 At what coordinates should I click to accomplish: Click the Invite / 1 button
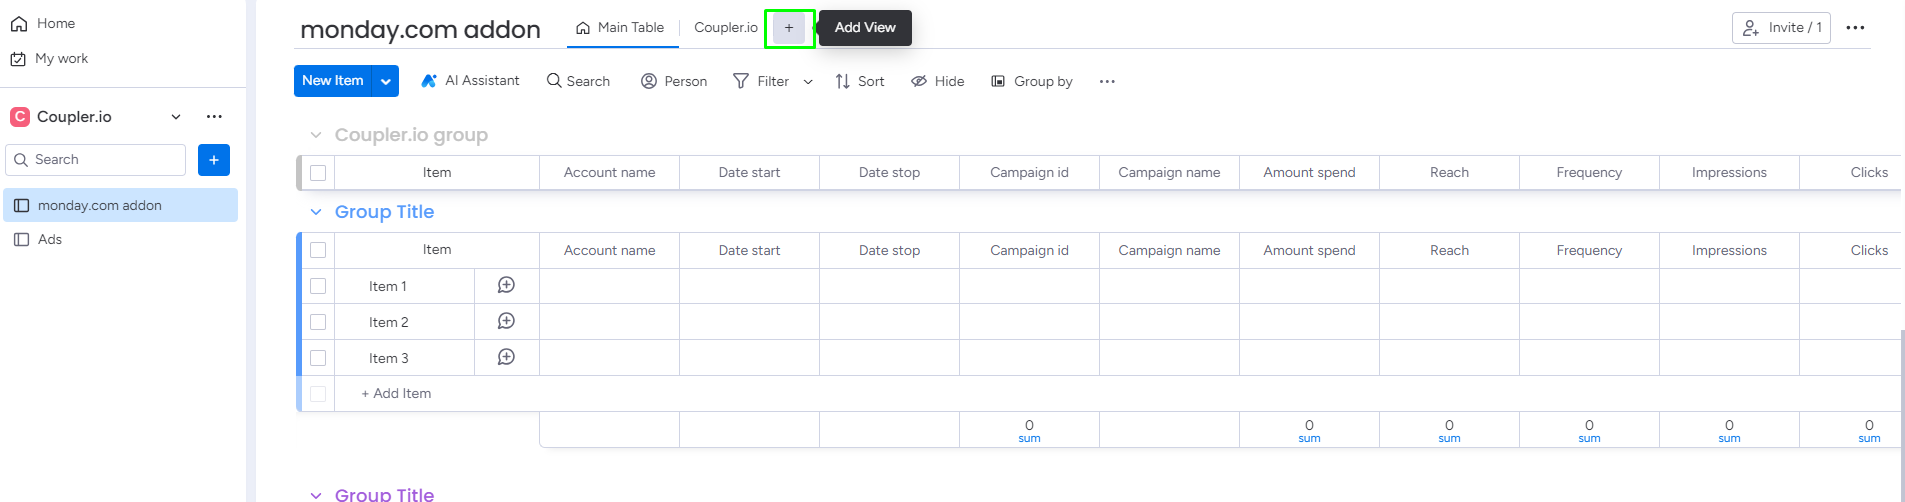pyautogui.click(x=1780, y=28)
